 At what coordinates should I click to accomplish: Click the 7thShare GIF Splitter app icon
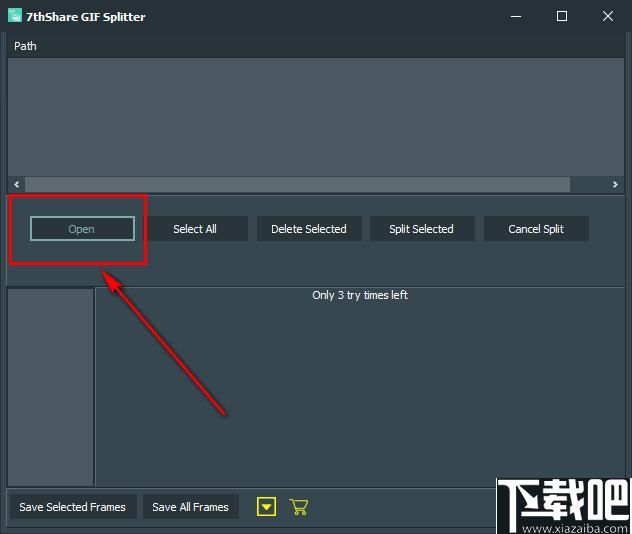point(15,16)
